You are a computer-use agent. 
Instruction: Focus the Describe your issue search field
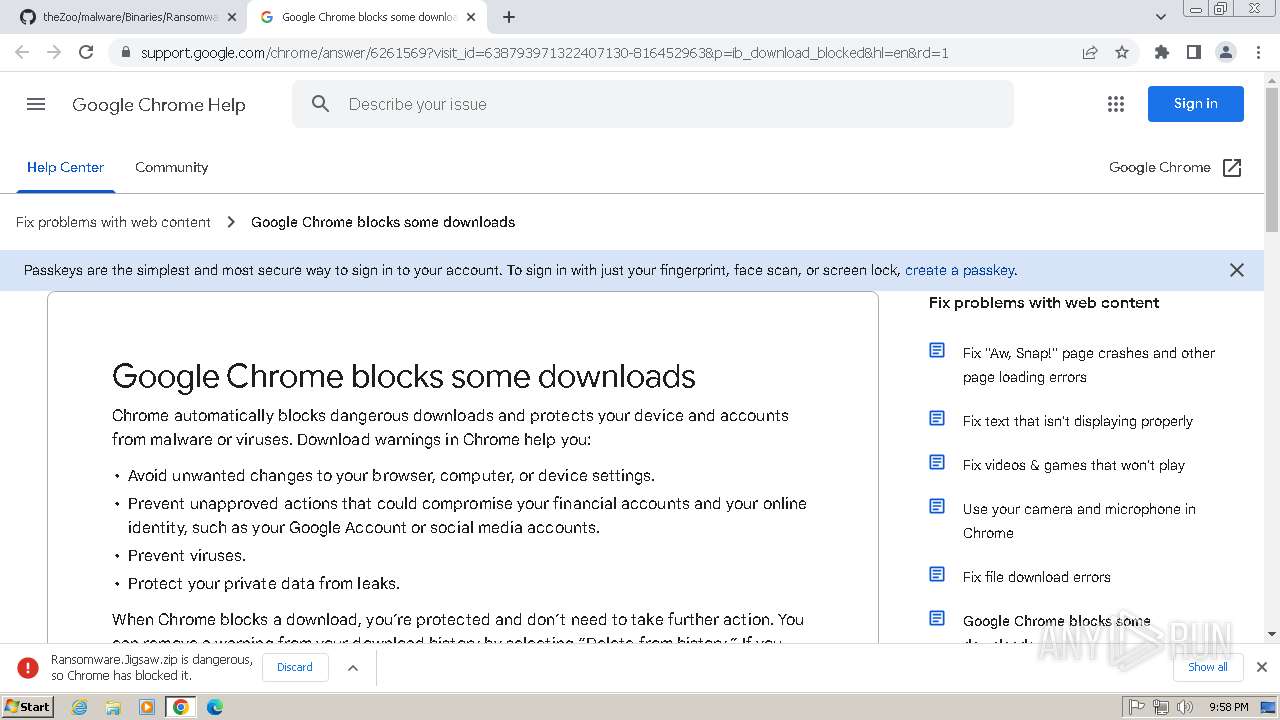652,104
